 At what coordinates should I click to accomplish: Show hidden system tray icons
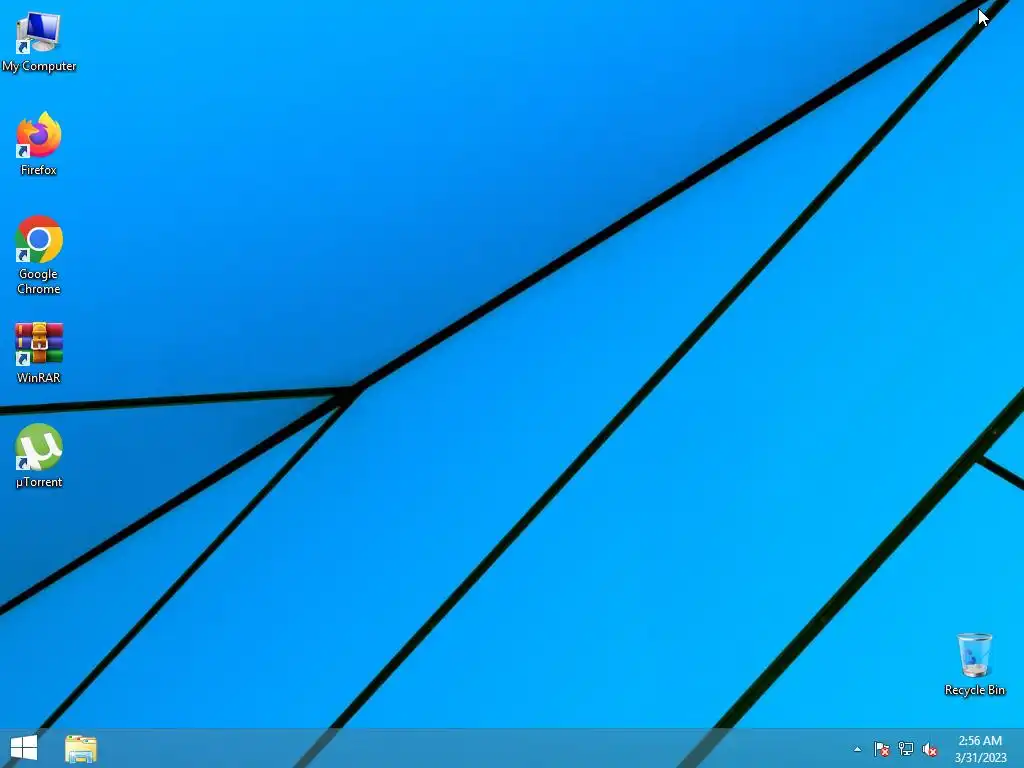coord(857,750)
